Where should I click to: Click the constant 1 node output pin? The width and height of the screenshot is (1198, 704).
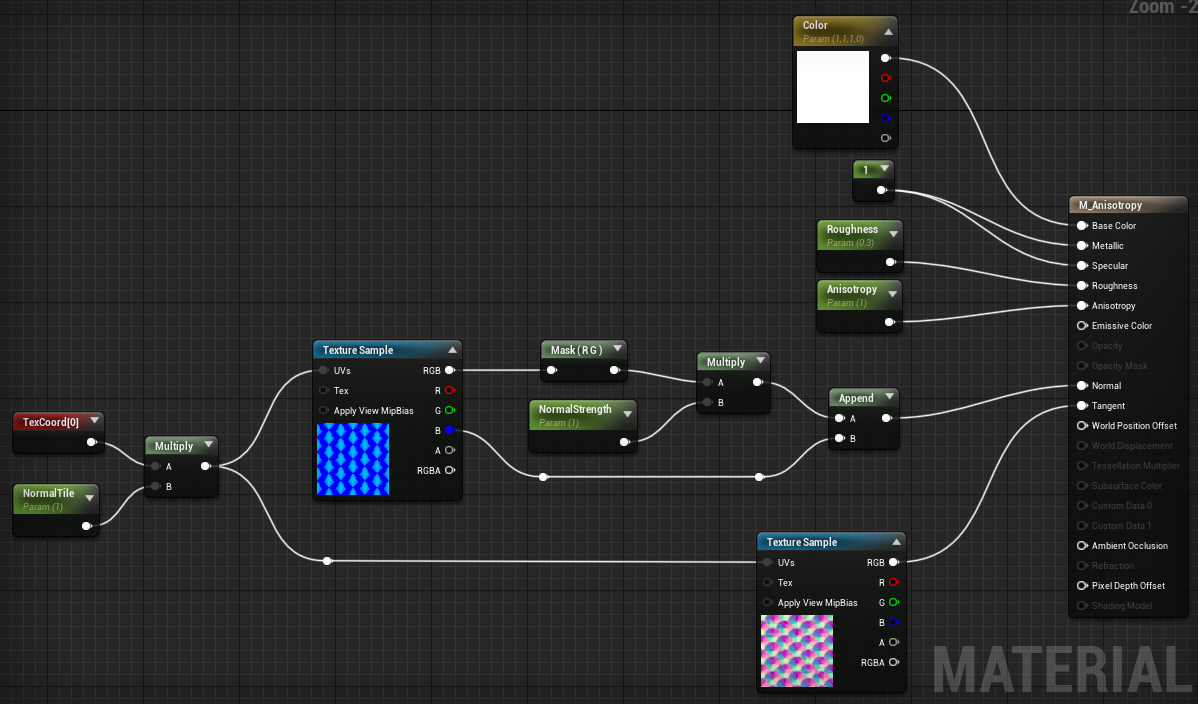[882, 190]
